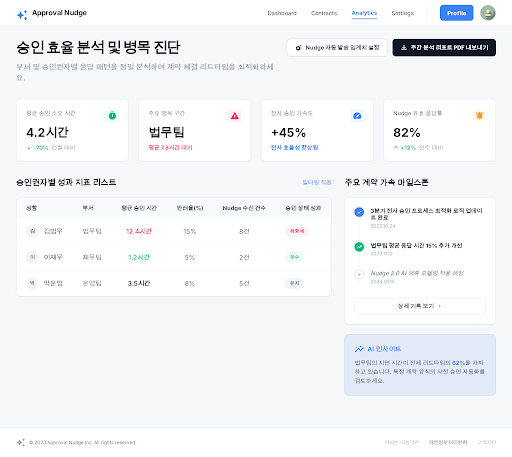Image resolution: width=512 pixels, height=457 pixels.
Task: Click the green stopwatch icon on the 4.2시간 card
Action: (112, 116)
